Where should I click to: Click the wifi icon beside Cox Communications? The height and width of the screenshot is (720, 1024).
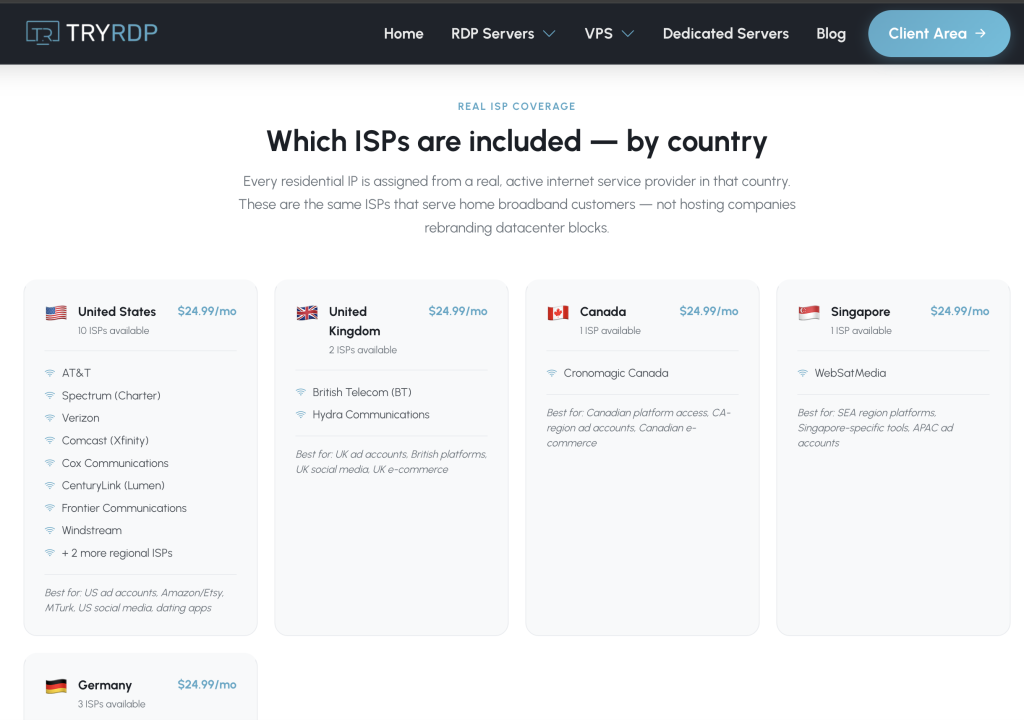tap(50, 463)
